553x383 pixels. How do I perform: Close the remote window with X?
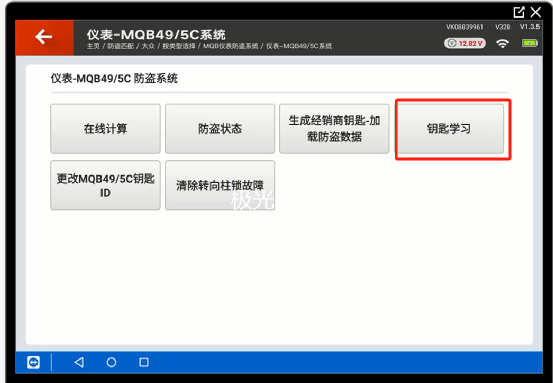[x=536, y=12]
